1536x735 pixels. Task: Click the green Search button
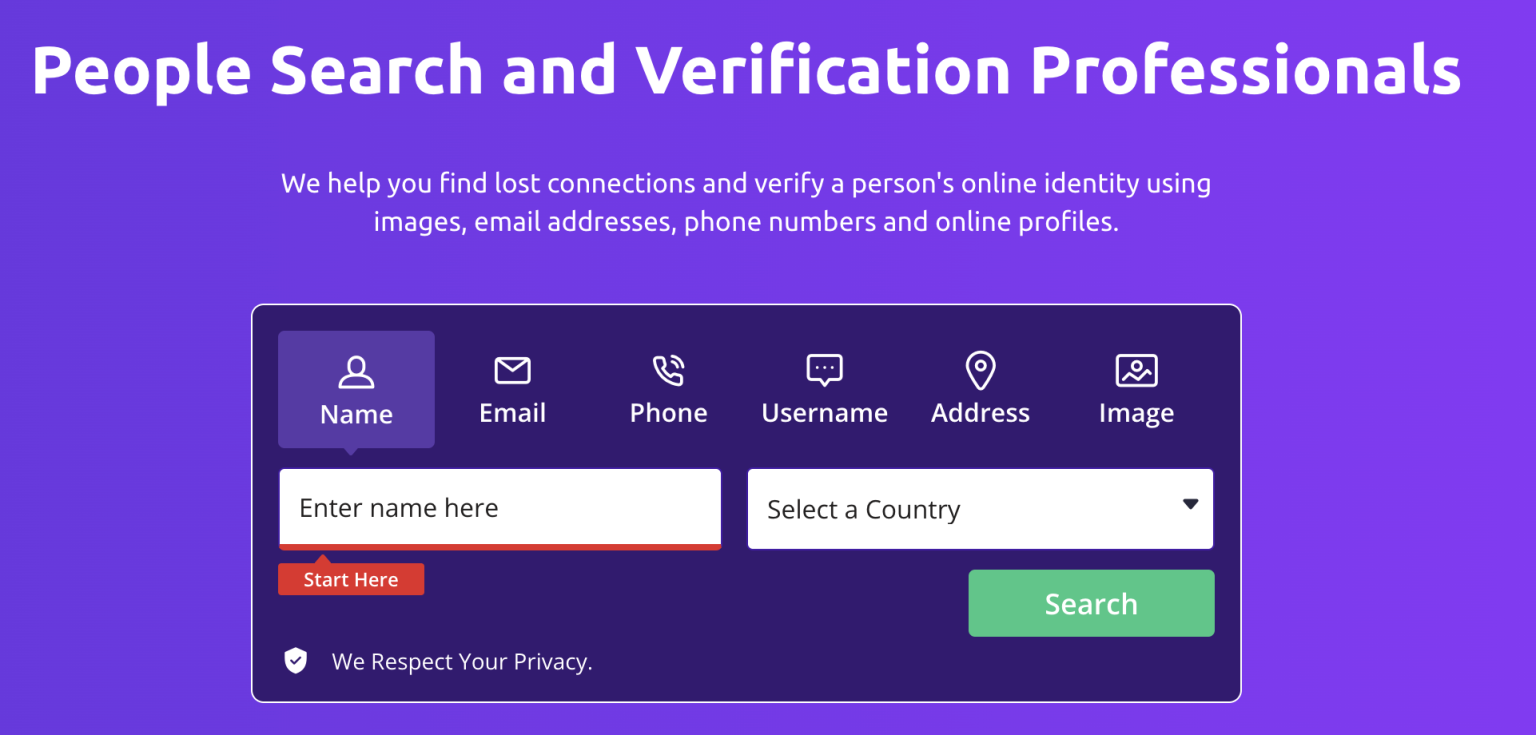pos(1091,603)
